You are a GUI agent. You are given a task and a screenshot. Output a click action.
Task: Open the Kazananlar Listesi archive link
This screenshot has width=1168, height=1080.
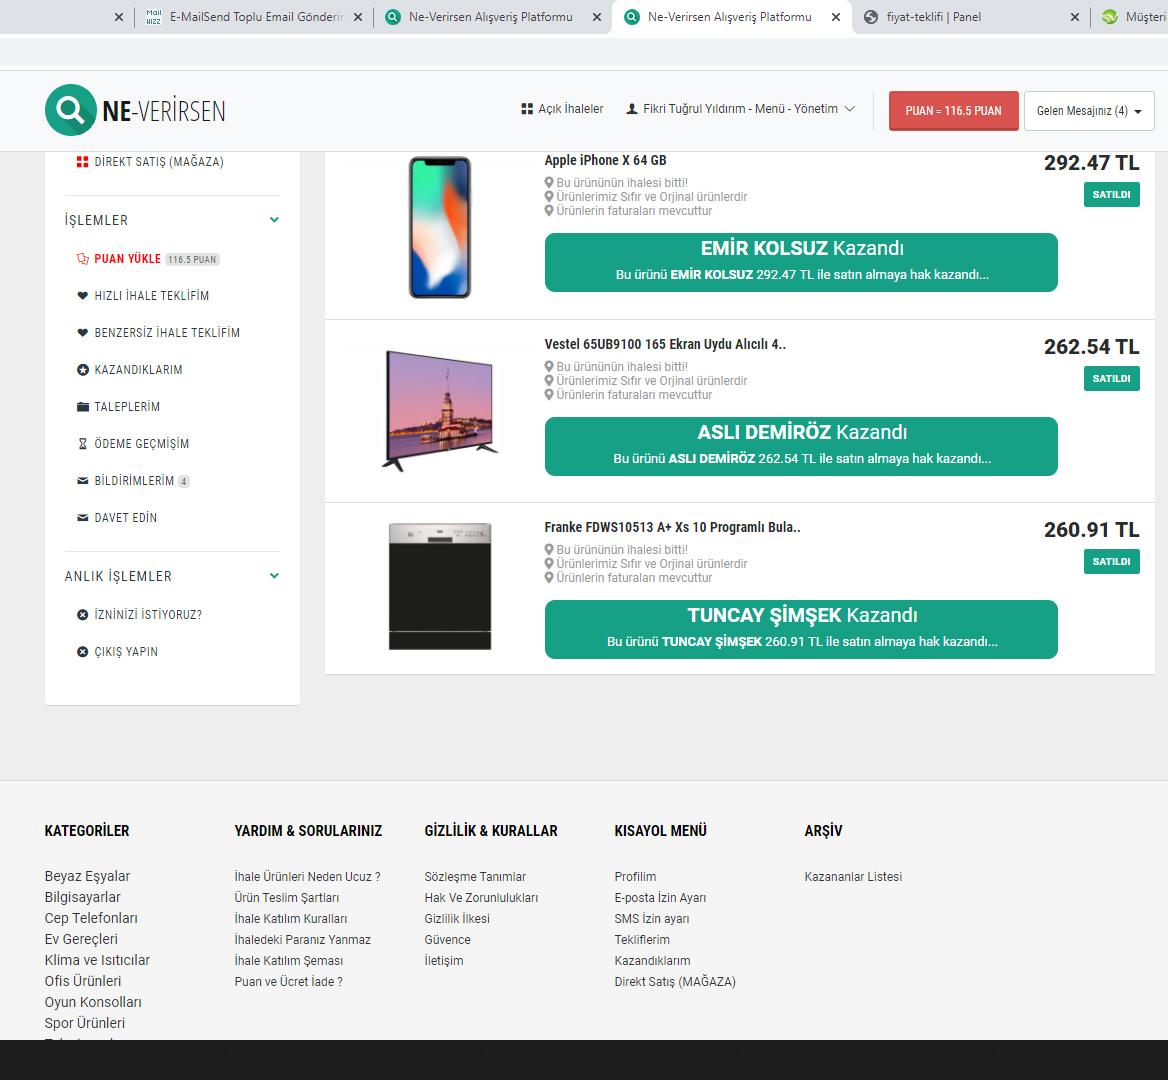tap(853, 877)
